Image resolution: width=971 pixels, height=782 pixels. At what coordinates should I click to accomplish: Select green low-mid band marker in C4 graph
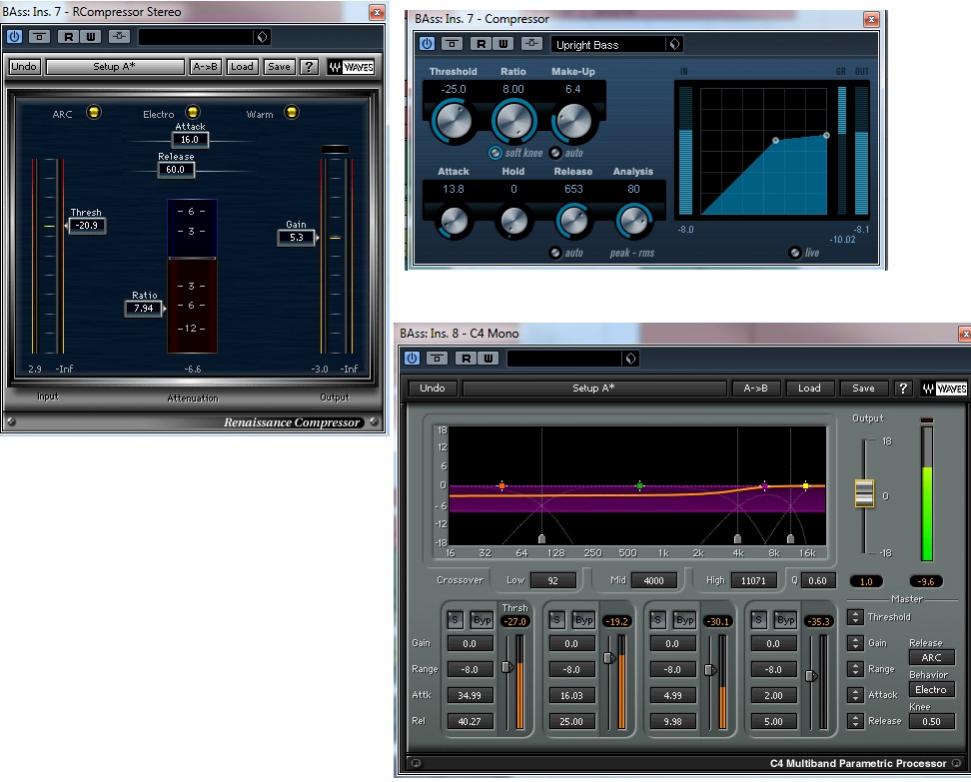click(640, 486)
